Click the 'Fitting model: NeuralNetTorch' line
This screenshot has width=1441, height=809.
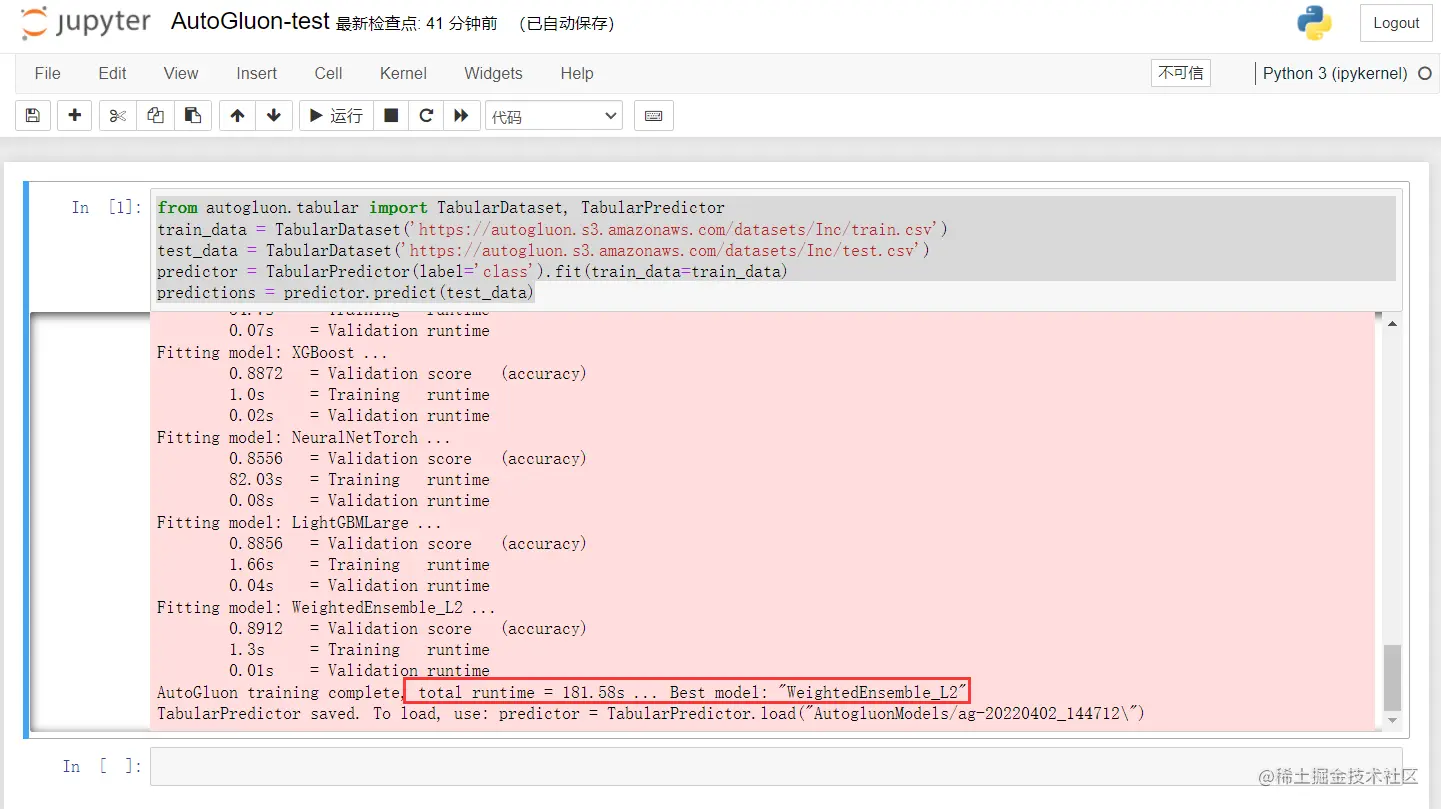click(304, 437)
